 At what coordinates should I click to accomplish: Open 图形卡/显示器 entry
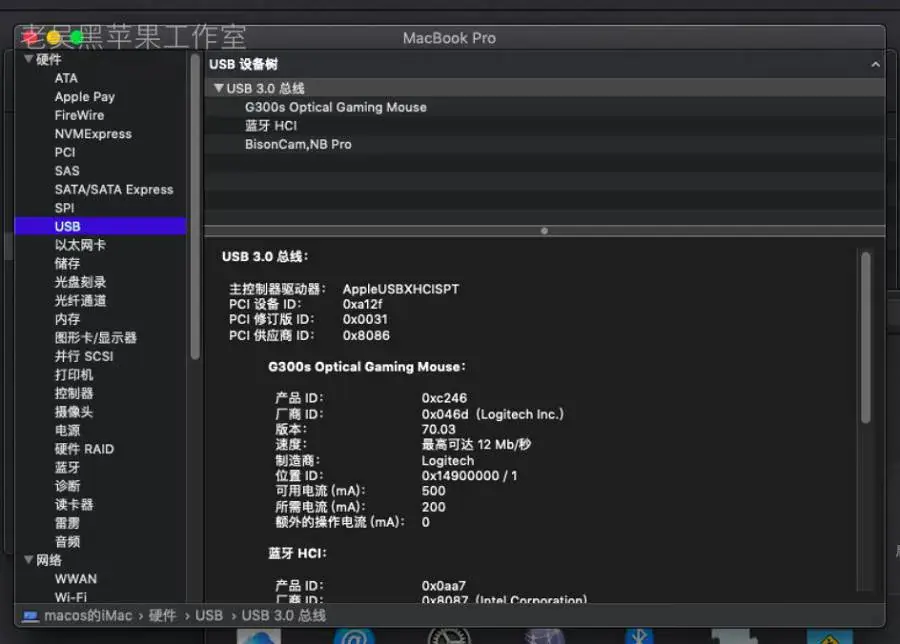click(95, 337)
